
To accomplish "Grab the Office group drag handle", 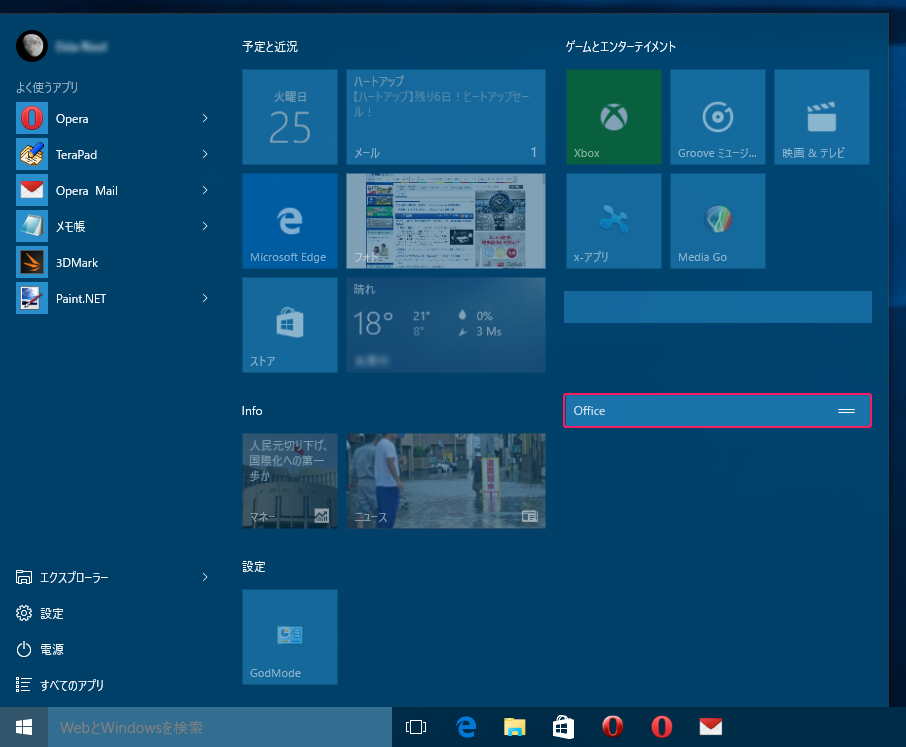I will (846, 411).
